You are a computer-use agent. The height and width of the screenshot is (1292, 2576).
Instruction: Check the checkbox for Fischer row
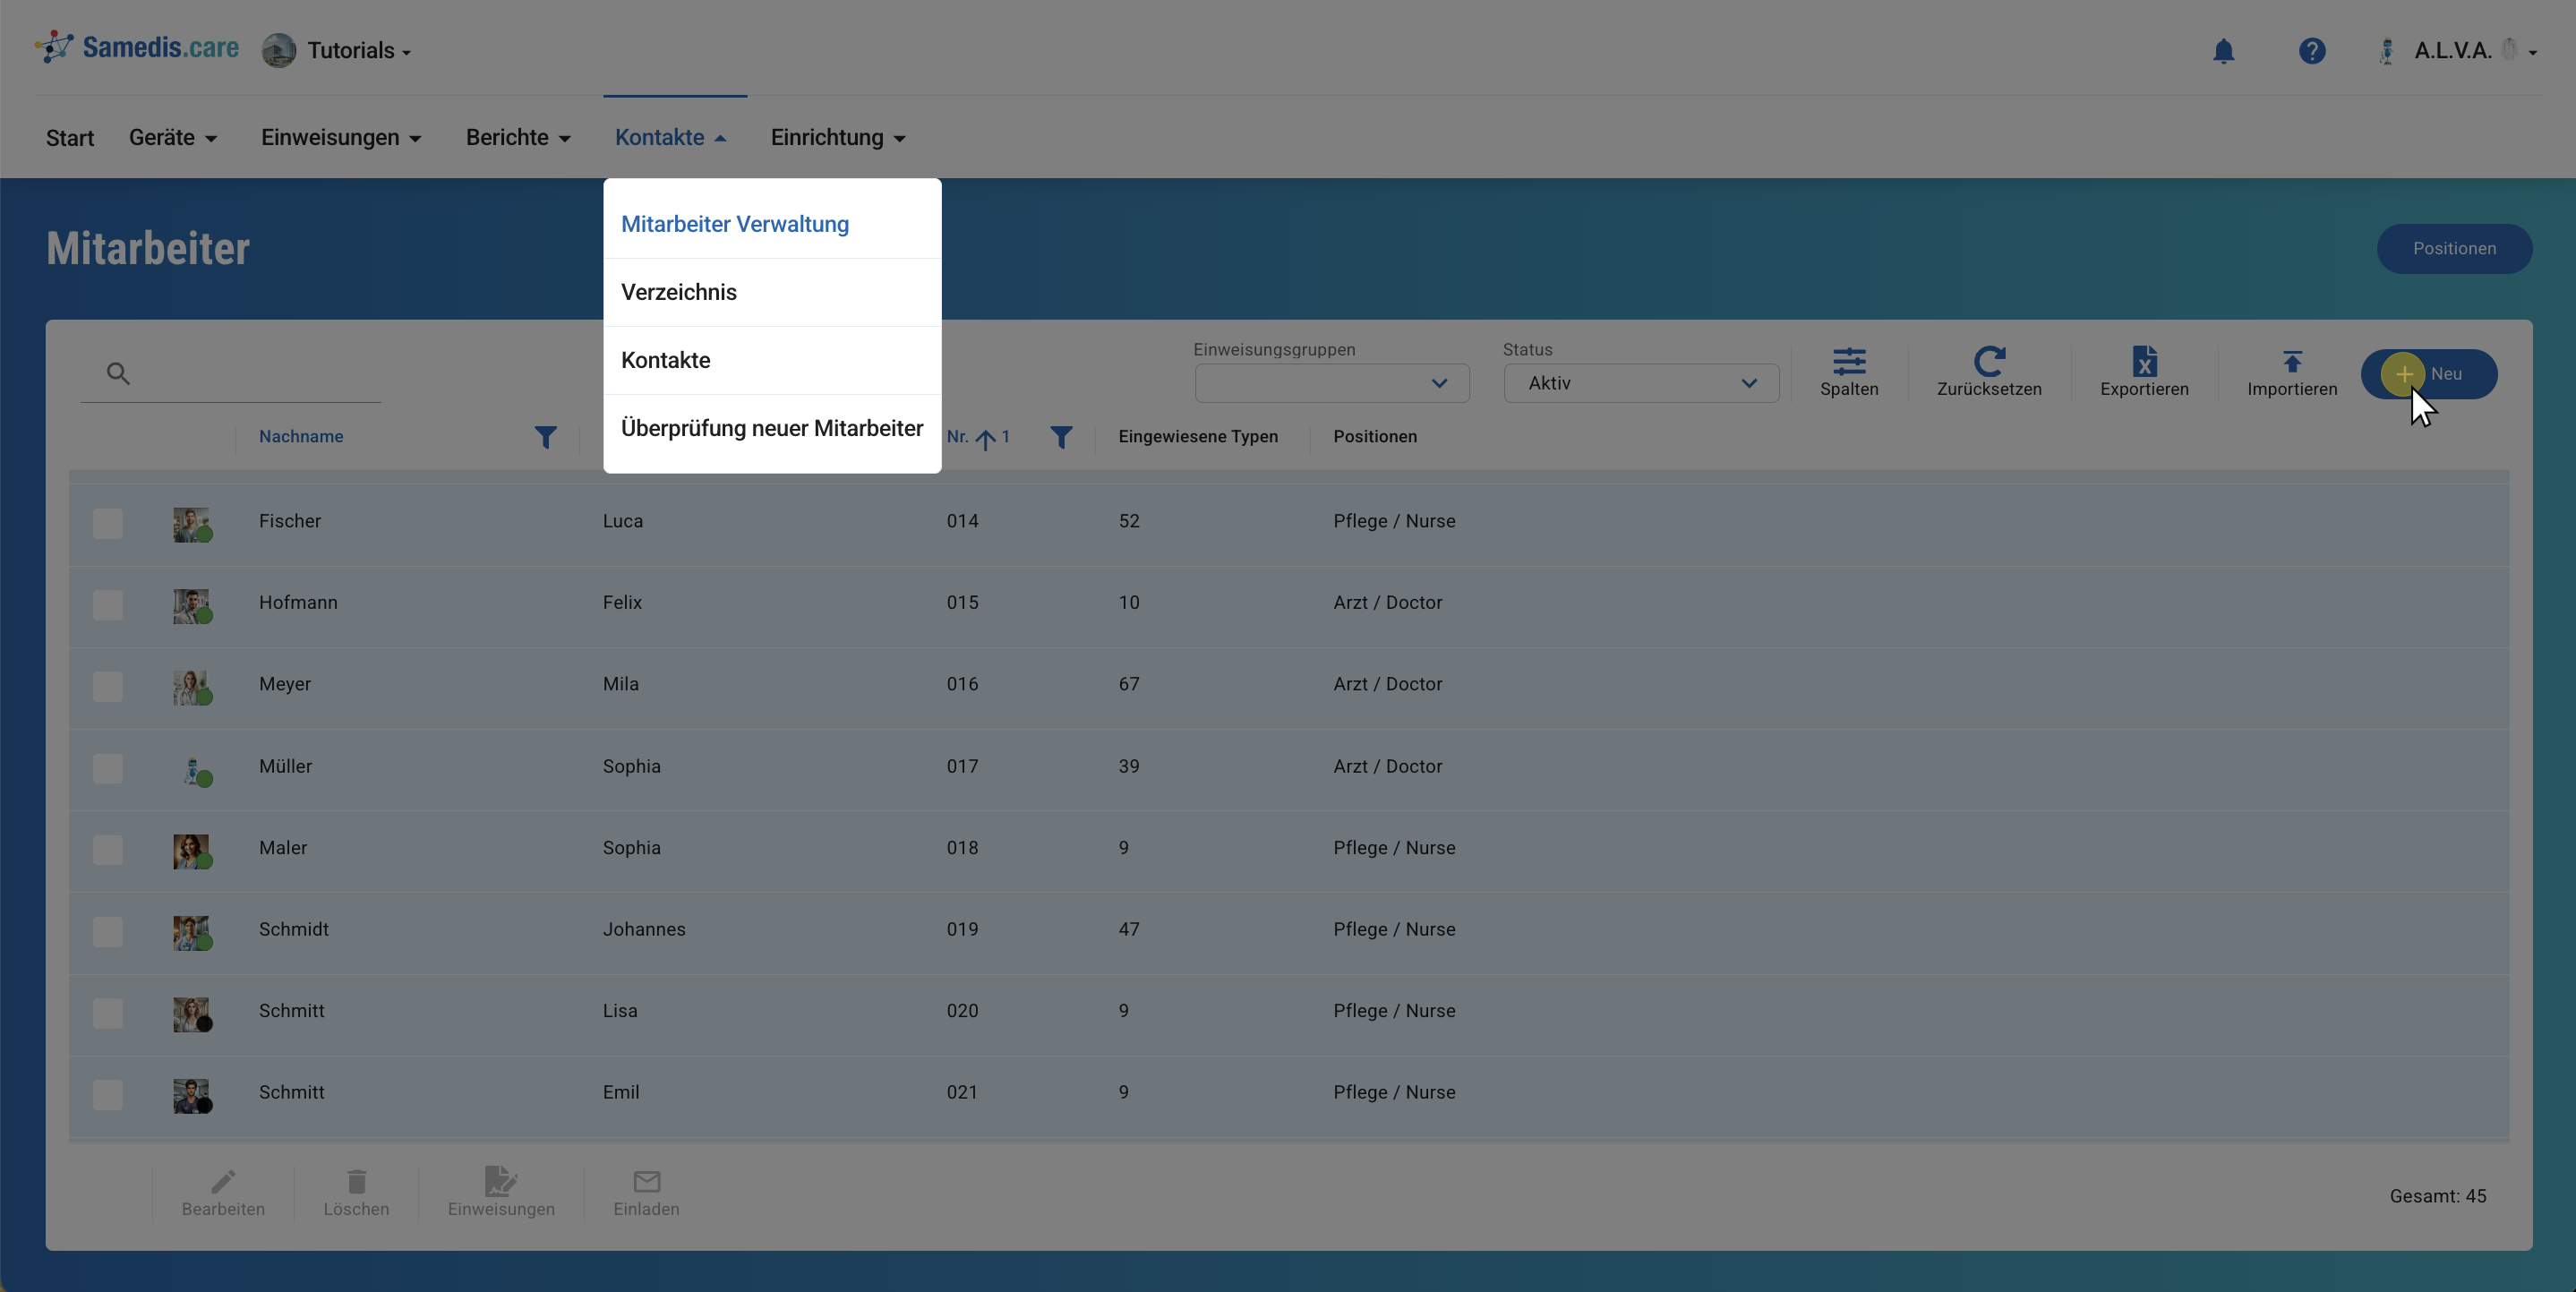click(108, 523)
